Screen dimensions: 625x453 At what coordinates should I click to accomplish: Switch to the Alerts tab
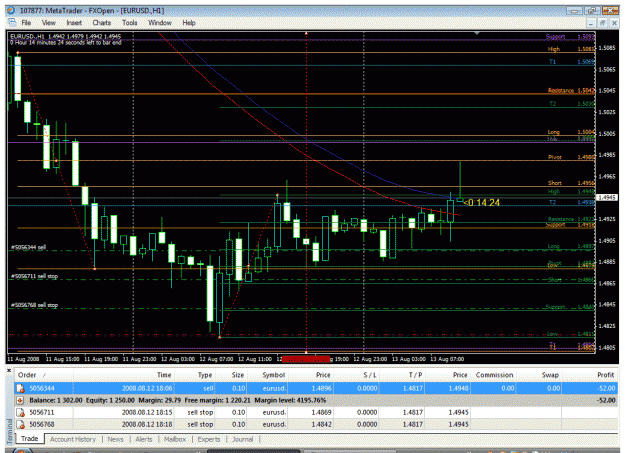click(x=144, y=439)
